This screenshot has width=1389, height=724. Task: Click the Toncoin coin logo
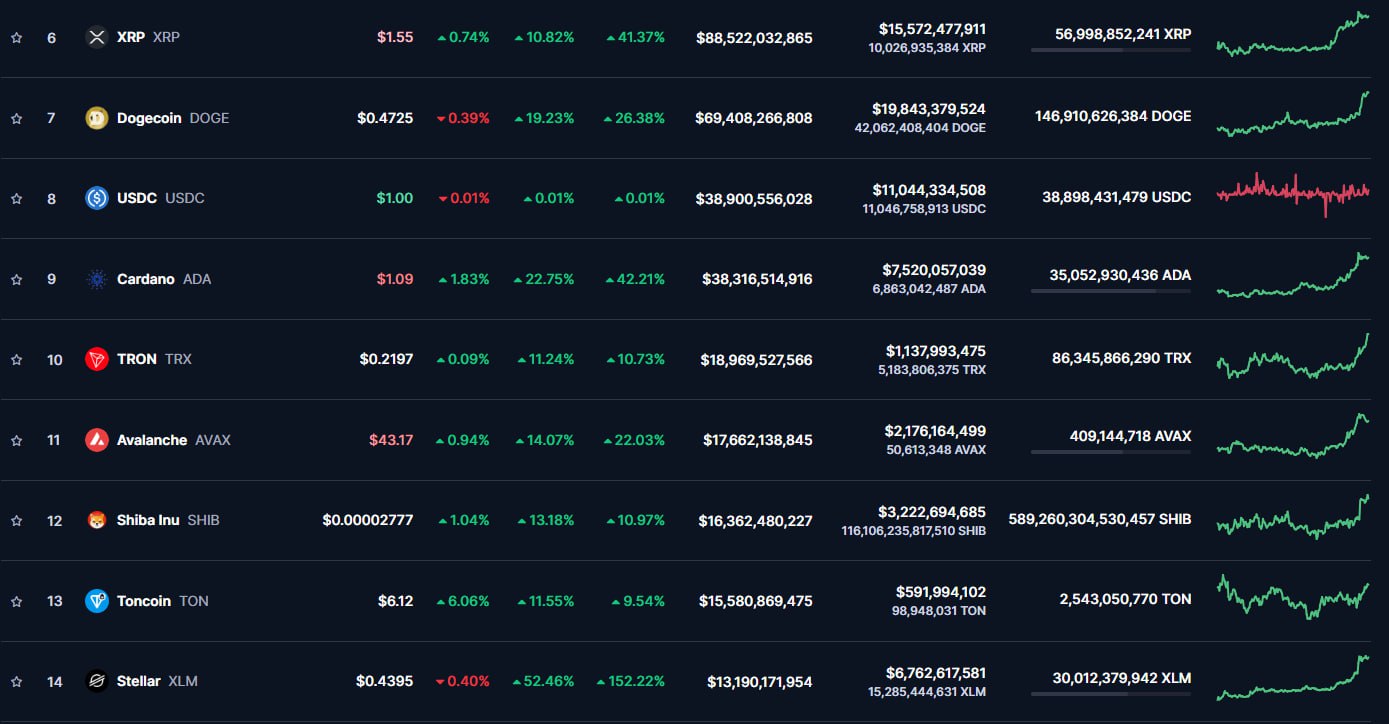(x=97, y=601)
